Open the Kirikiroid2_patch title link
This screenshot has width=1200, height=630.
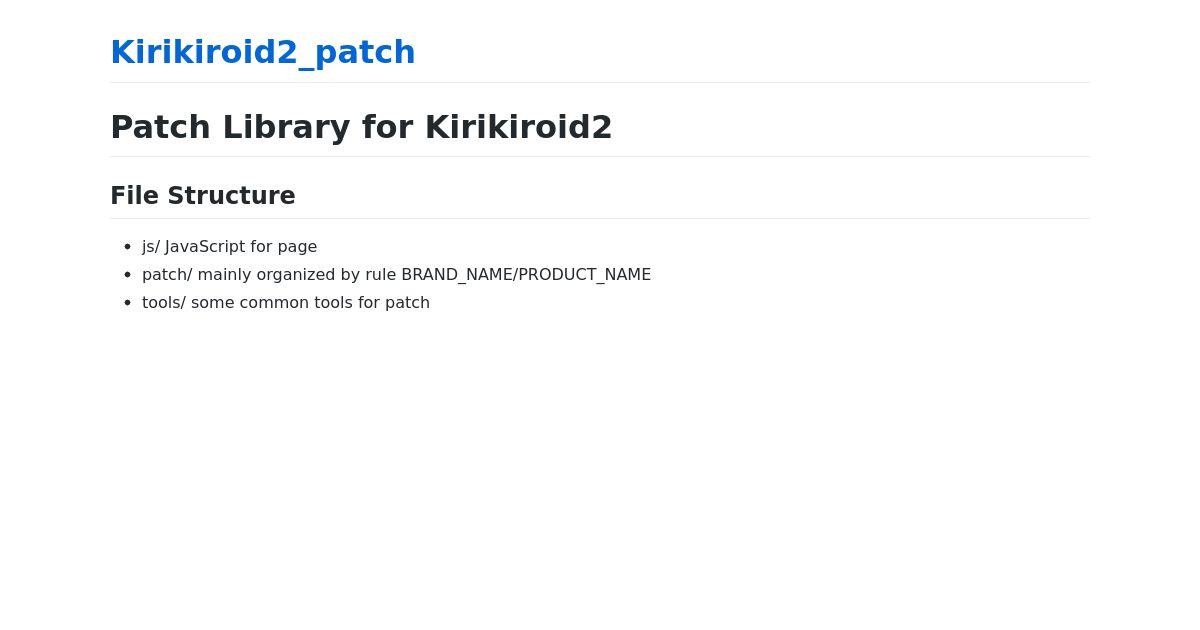262,52
